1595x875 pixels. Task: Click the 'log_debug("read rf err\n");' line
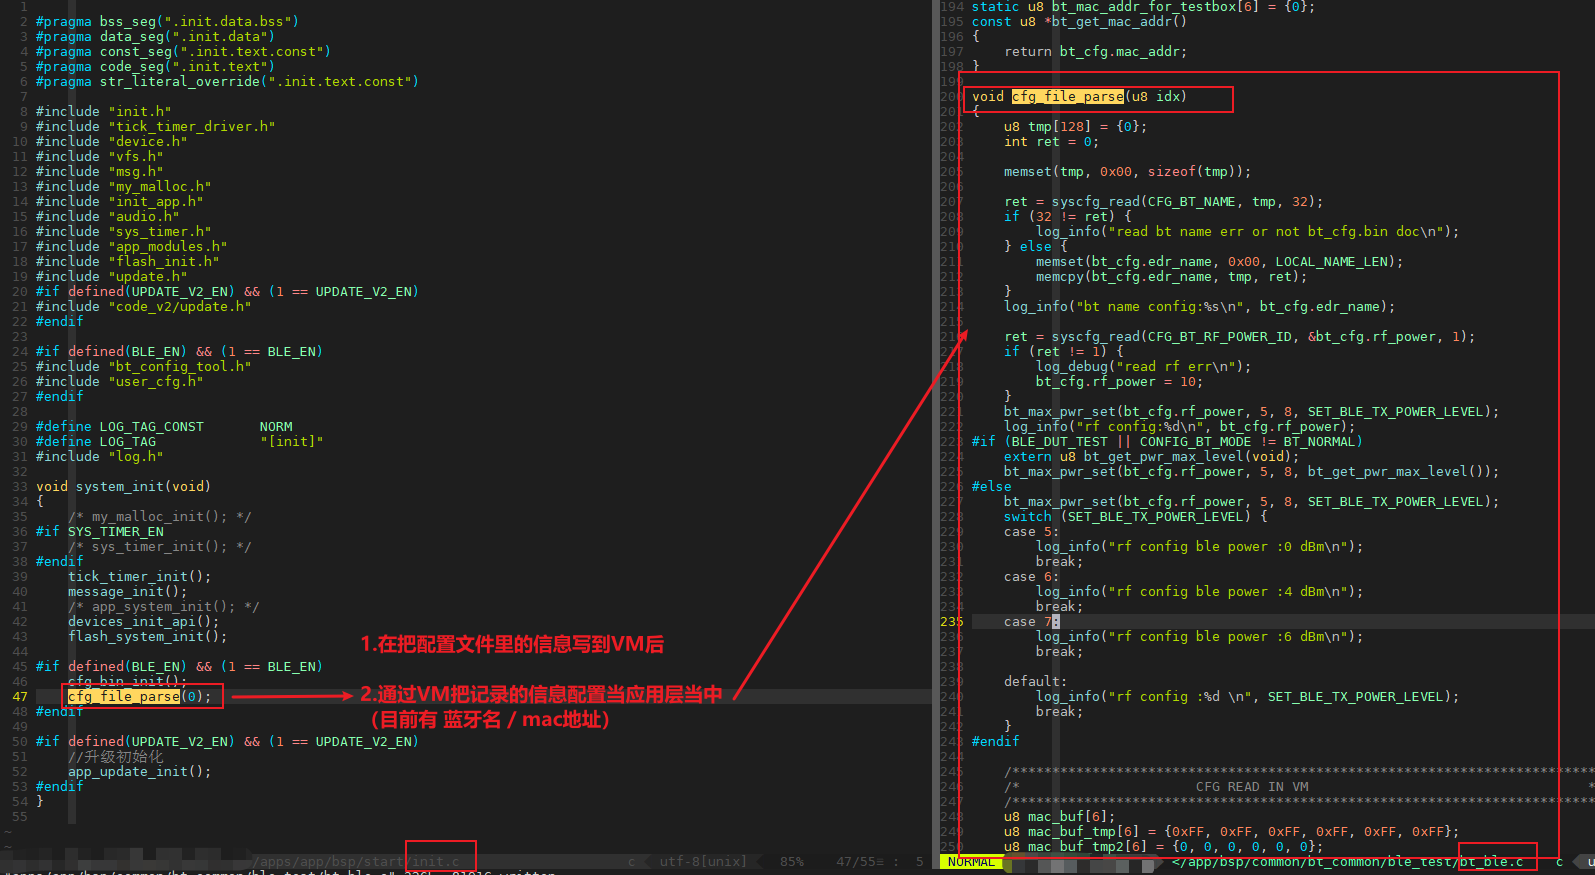click(x=1143, y=366)
